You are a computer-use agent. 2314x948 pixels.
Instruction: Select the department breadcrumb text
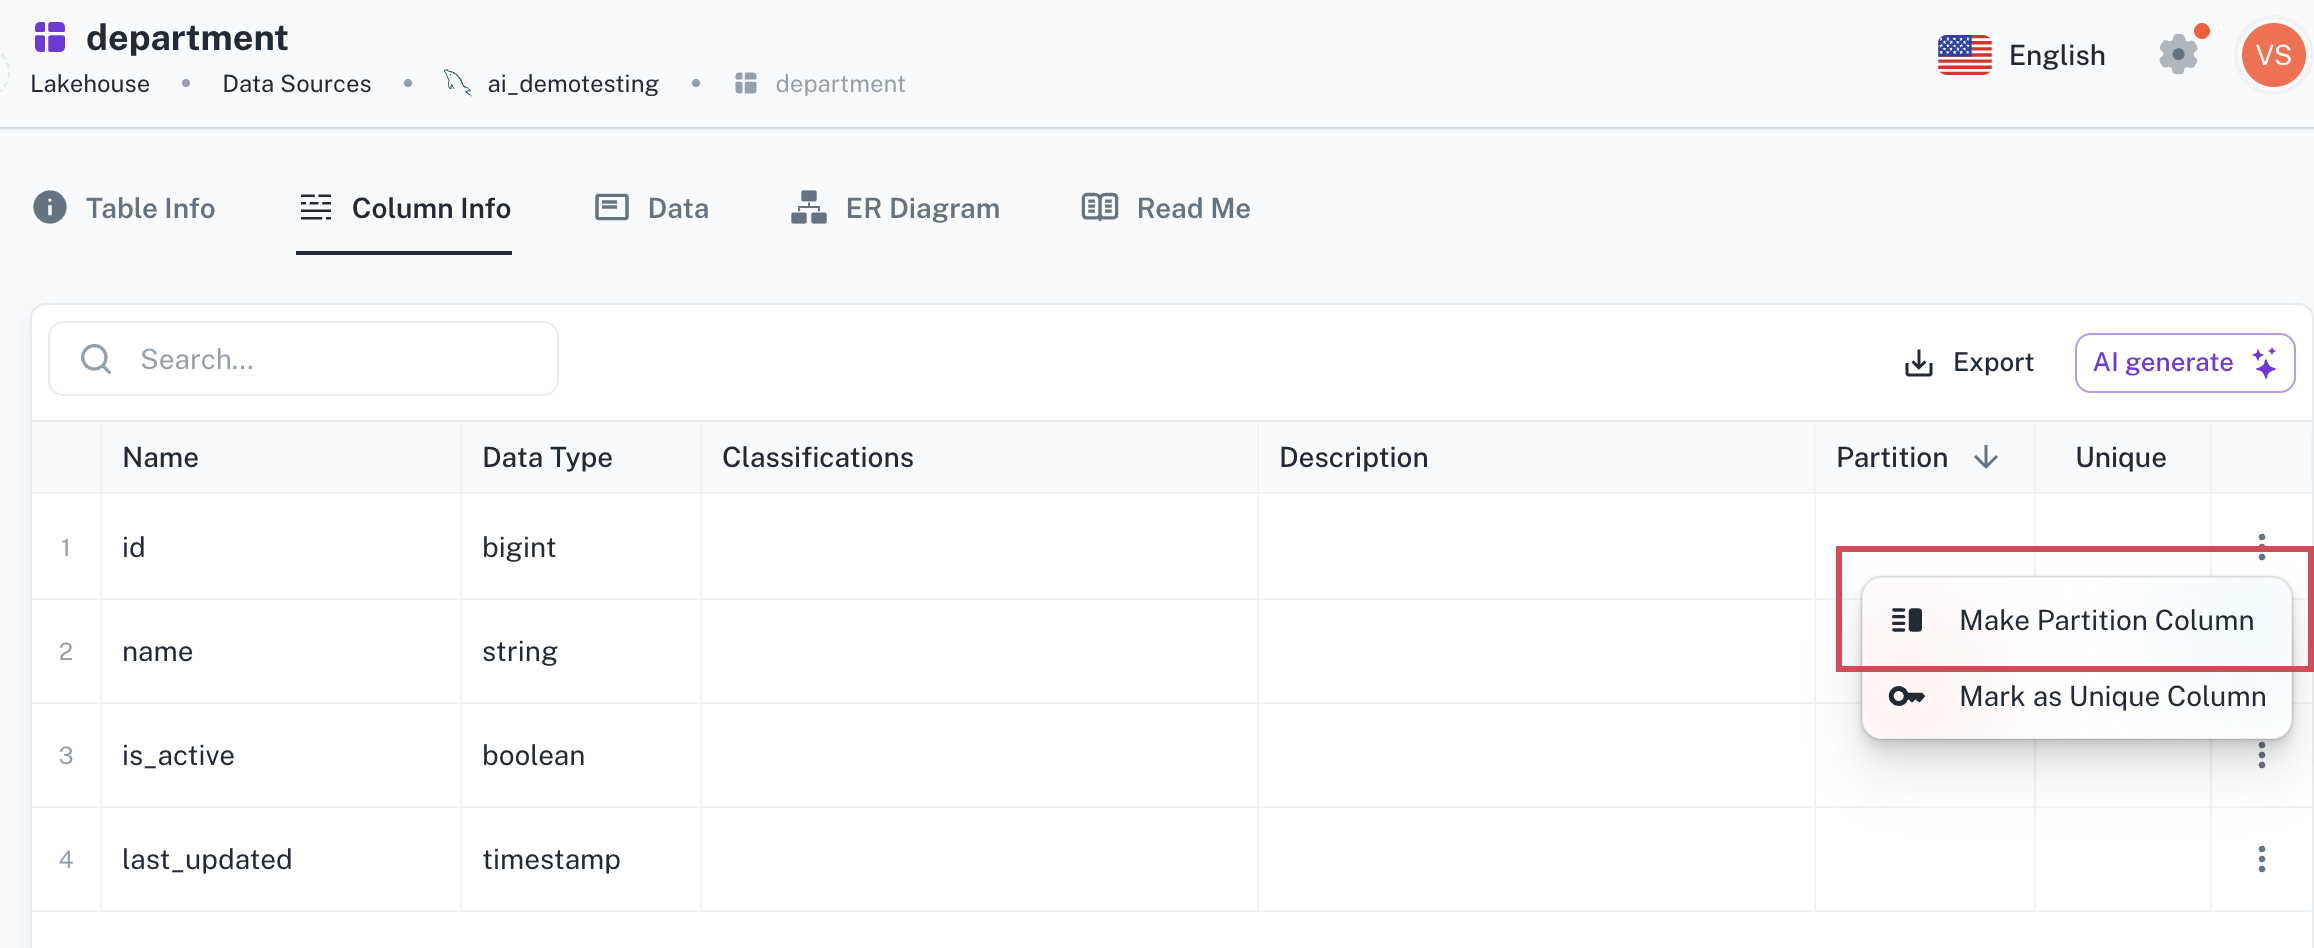coord(840,84)
